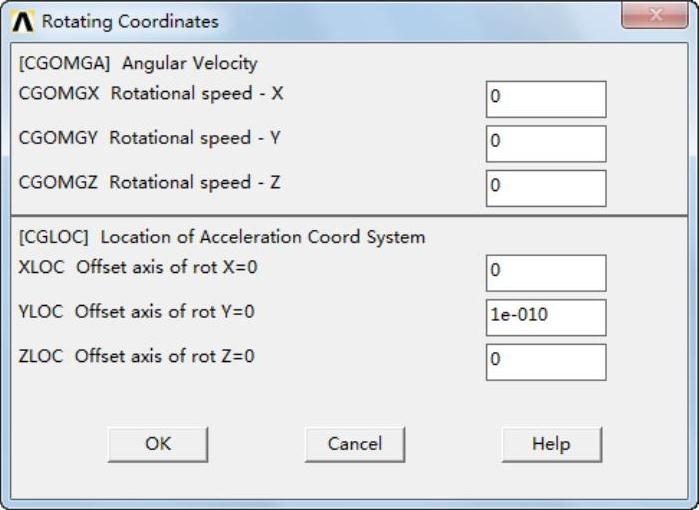Image resolution: width=699 pixels, height=510 pixels.
Task: Click the ZLOC Offset axis label
Action: [x=137, y=355]
